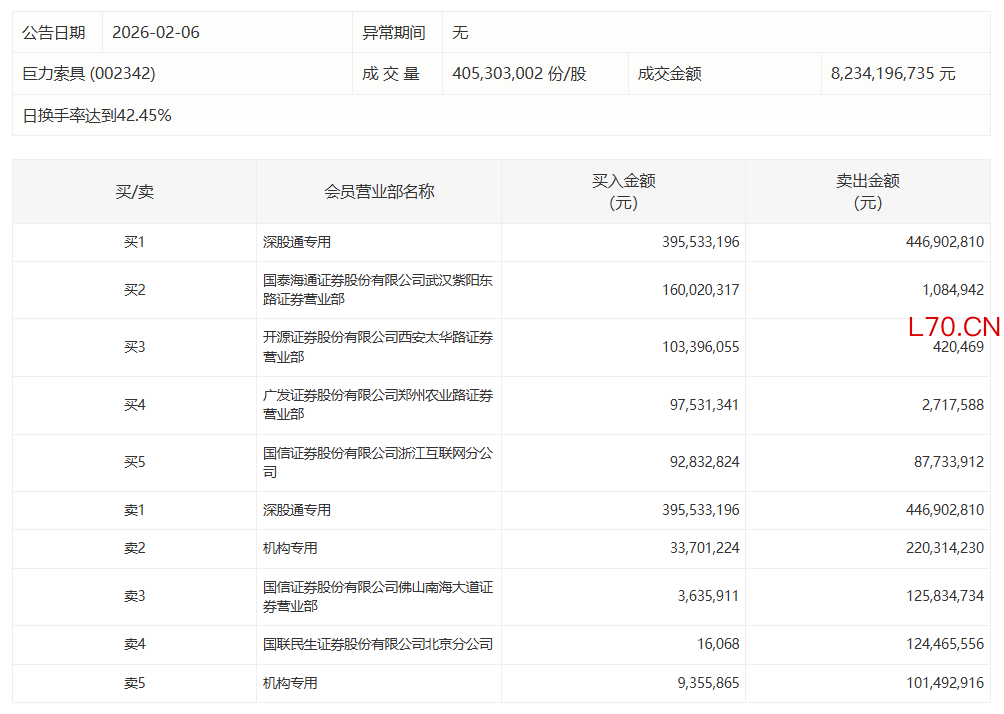Select the 卖5 row label
This screenshot has height=714, width=1004.
tap(134, 683)
